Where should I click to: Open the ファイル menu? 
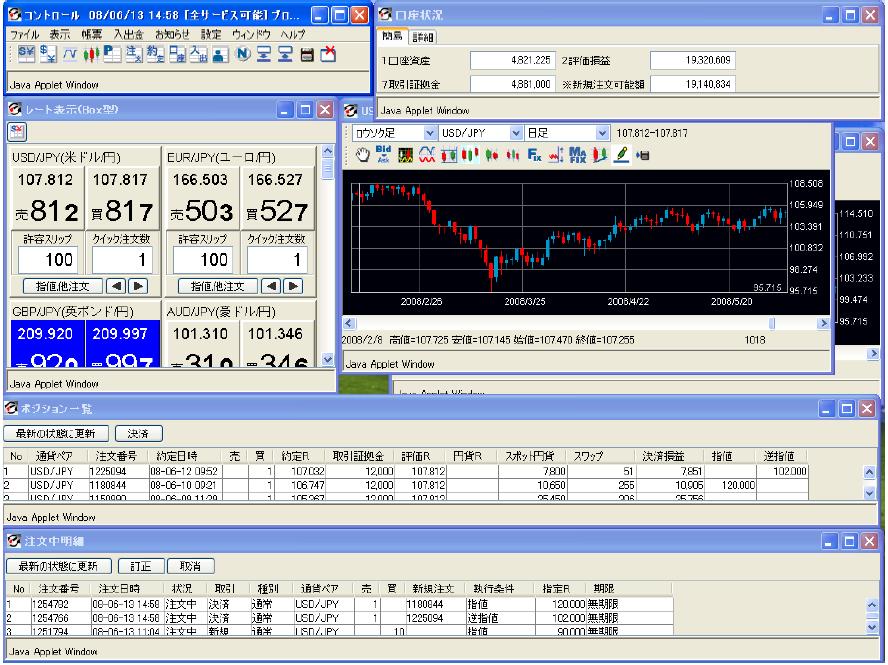[x=25, y=35]
